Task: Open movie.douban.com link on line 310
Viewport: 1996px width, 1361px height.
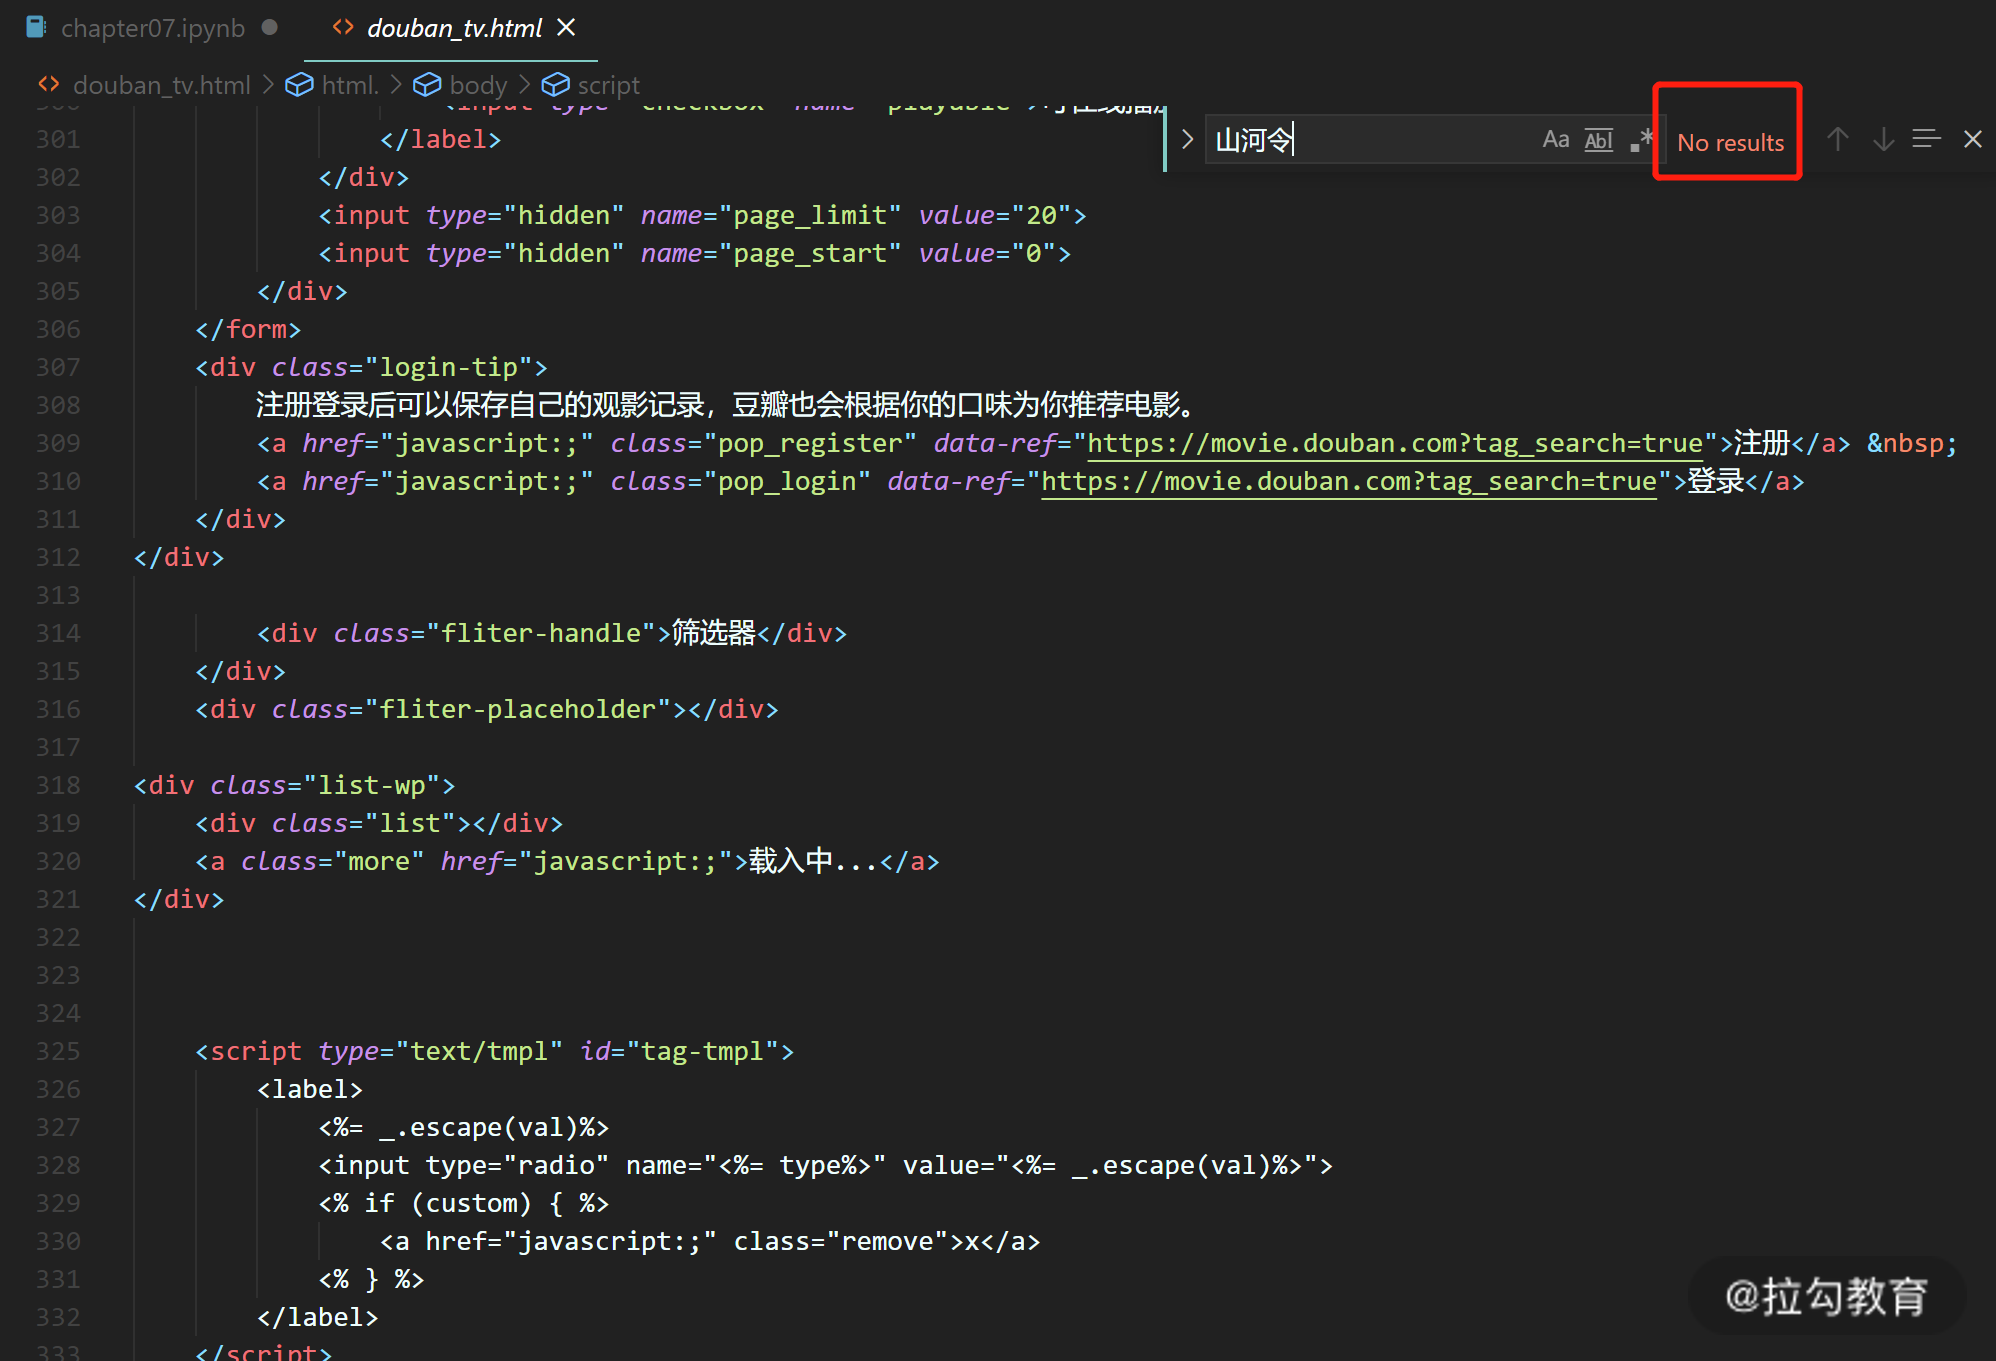Action: click(1348, 481)
